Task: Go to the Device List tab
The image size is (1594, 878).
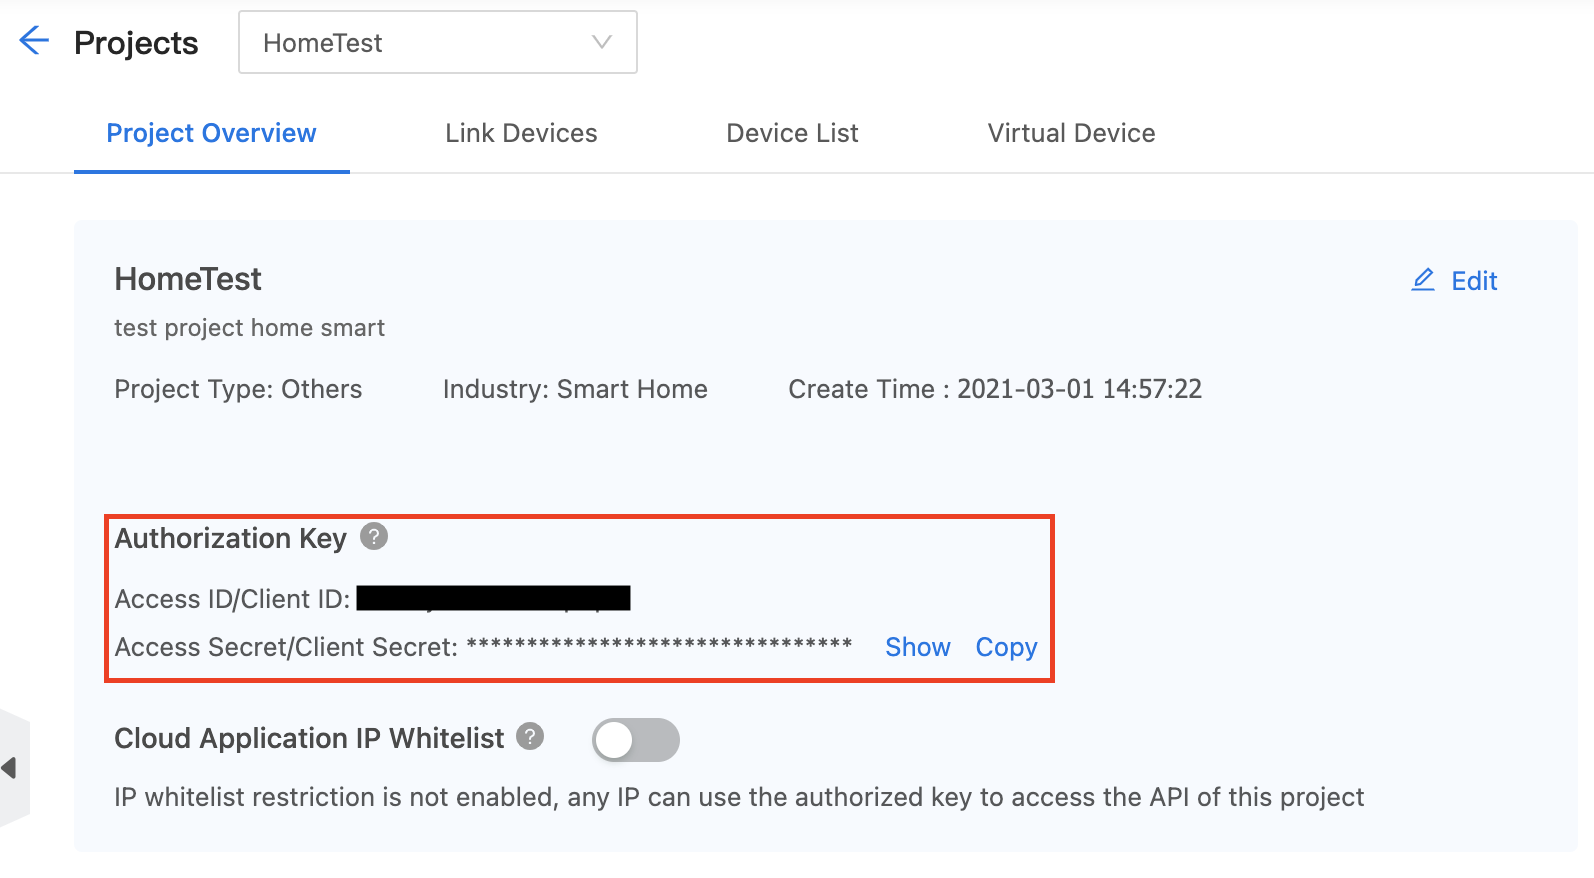Action: coord(792,133)
